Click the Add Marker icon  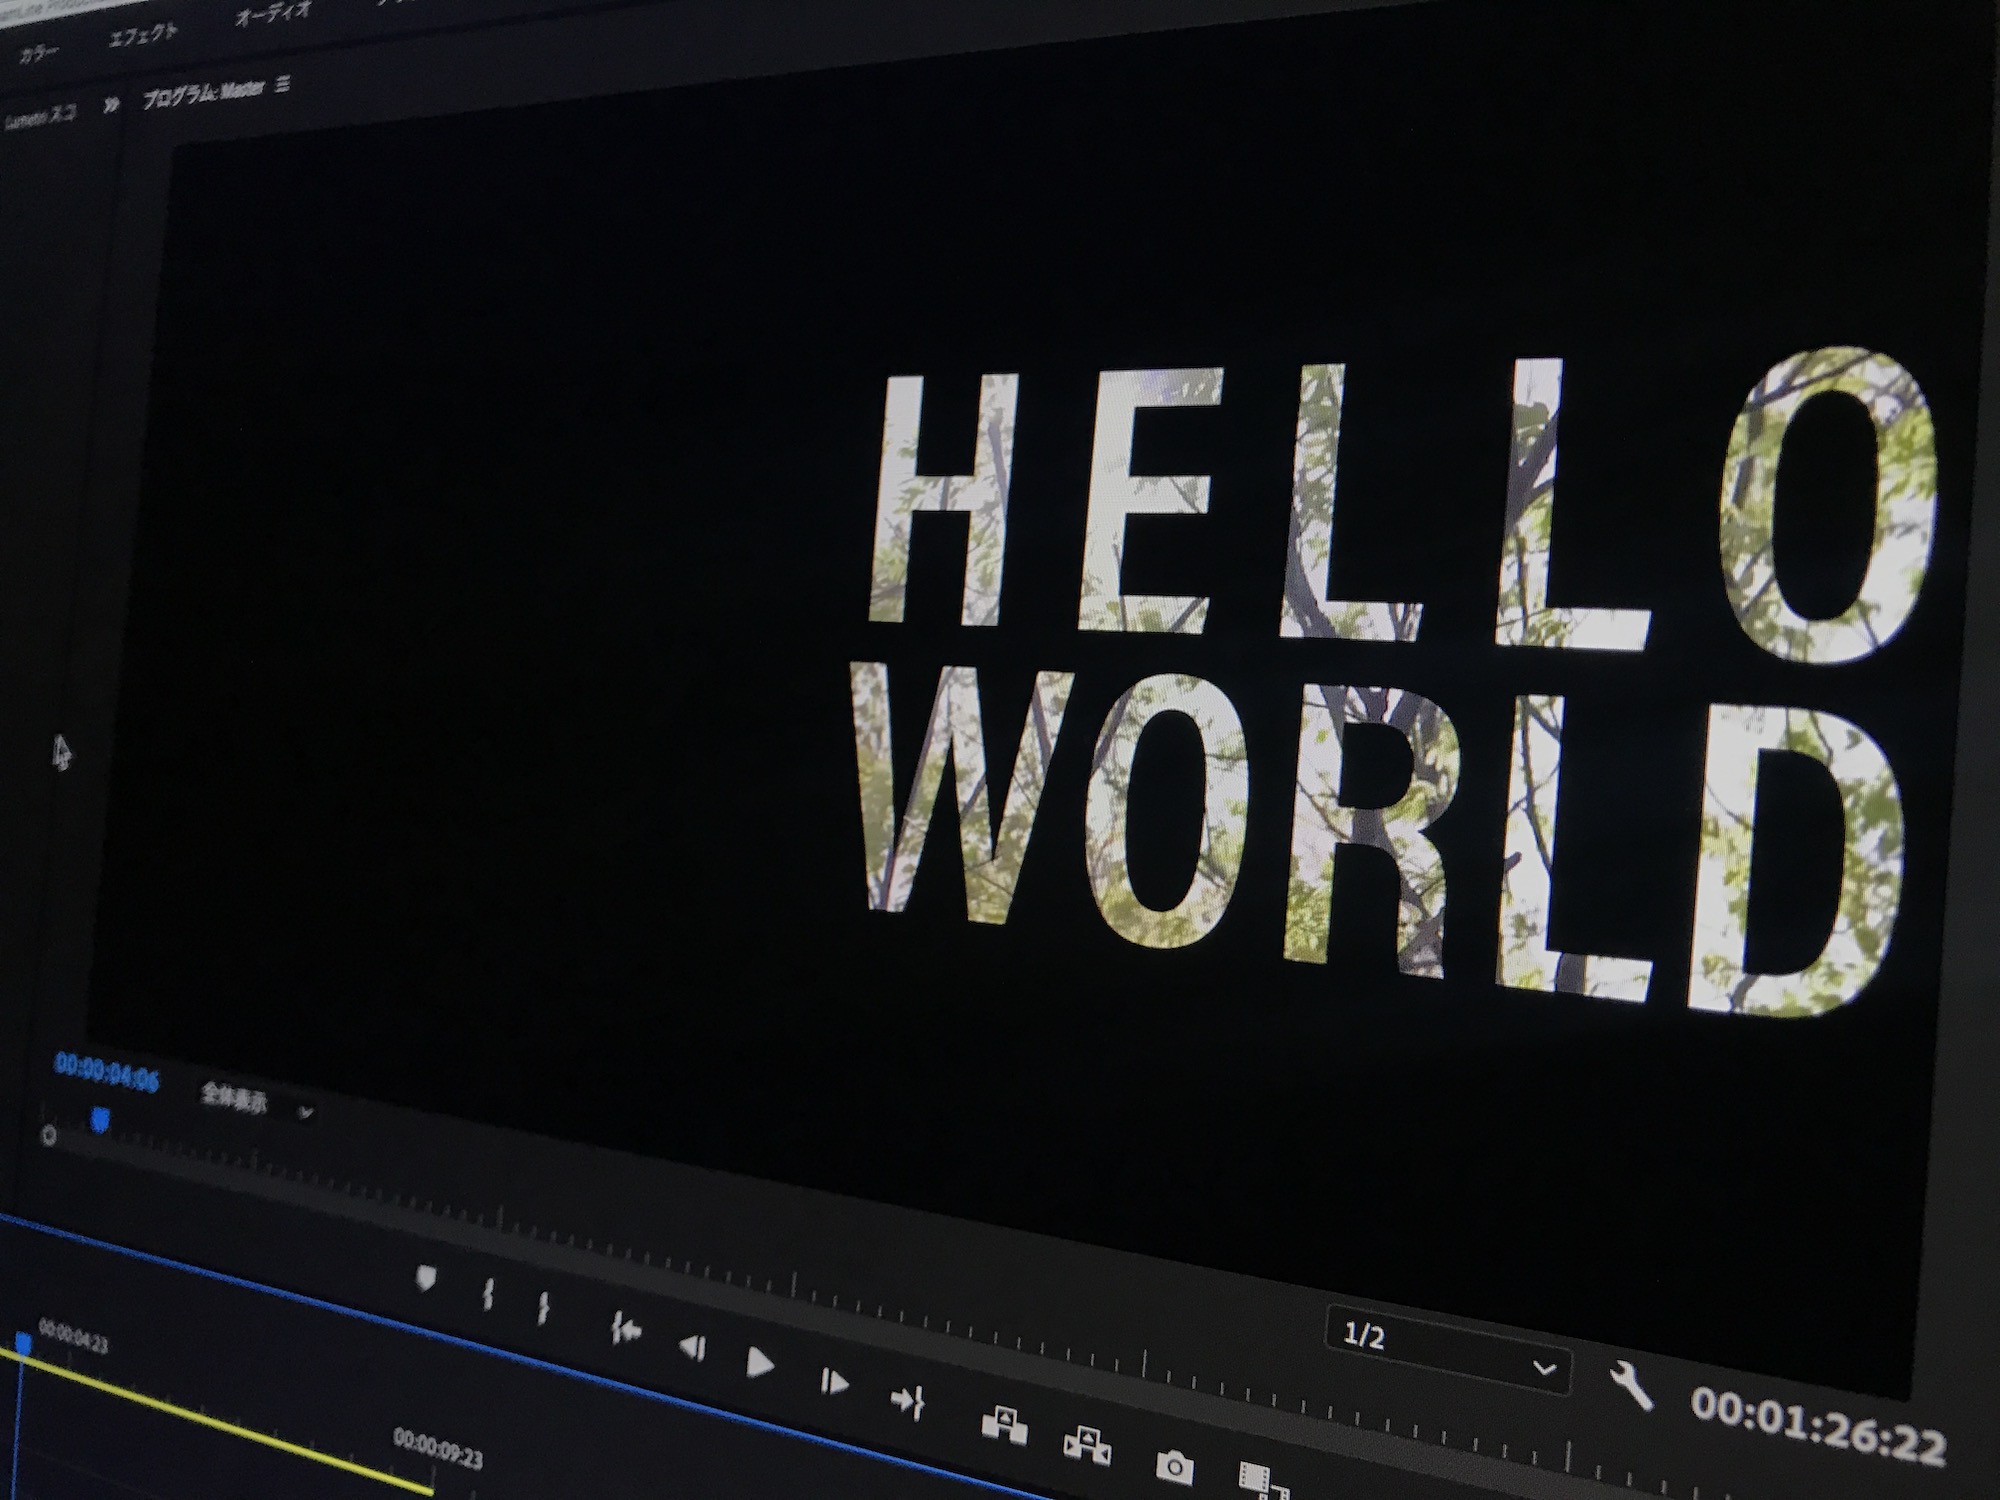pyautogui.click(x=427, y=1278)
